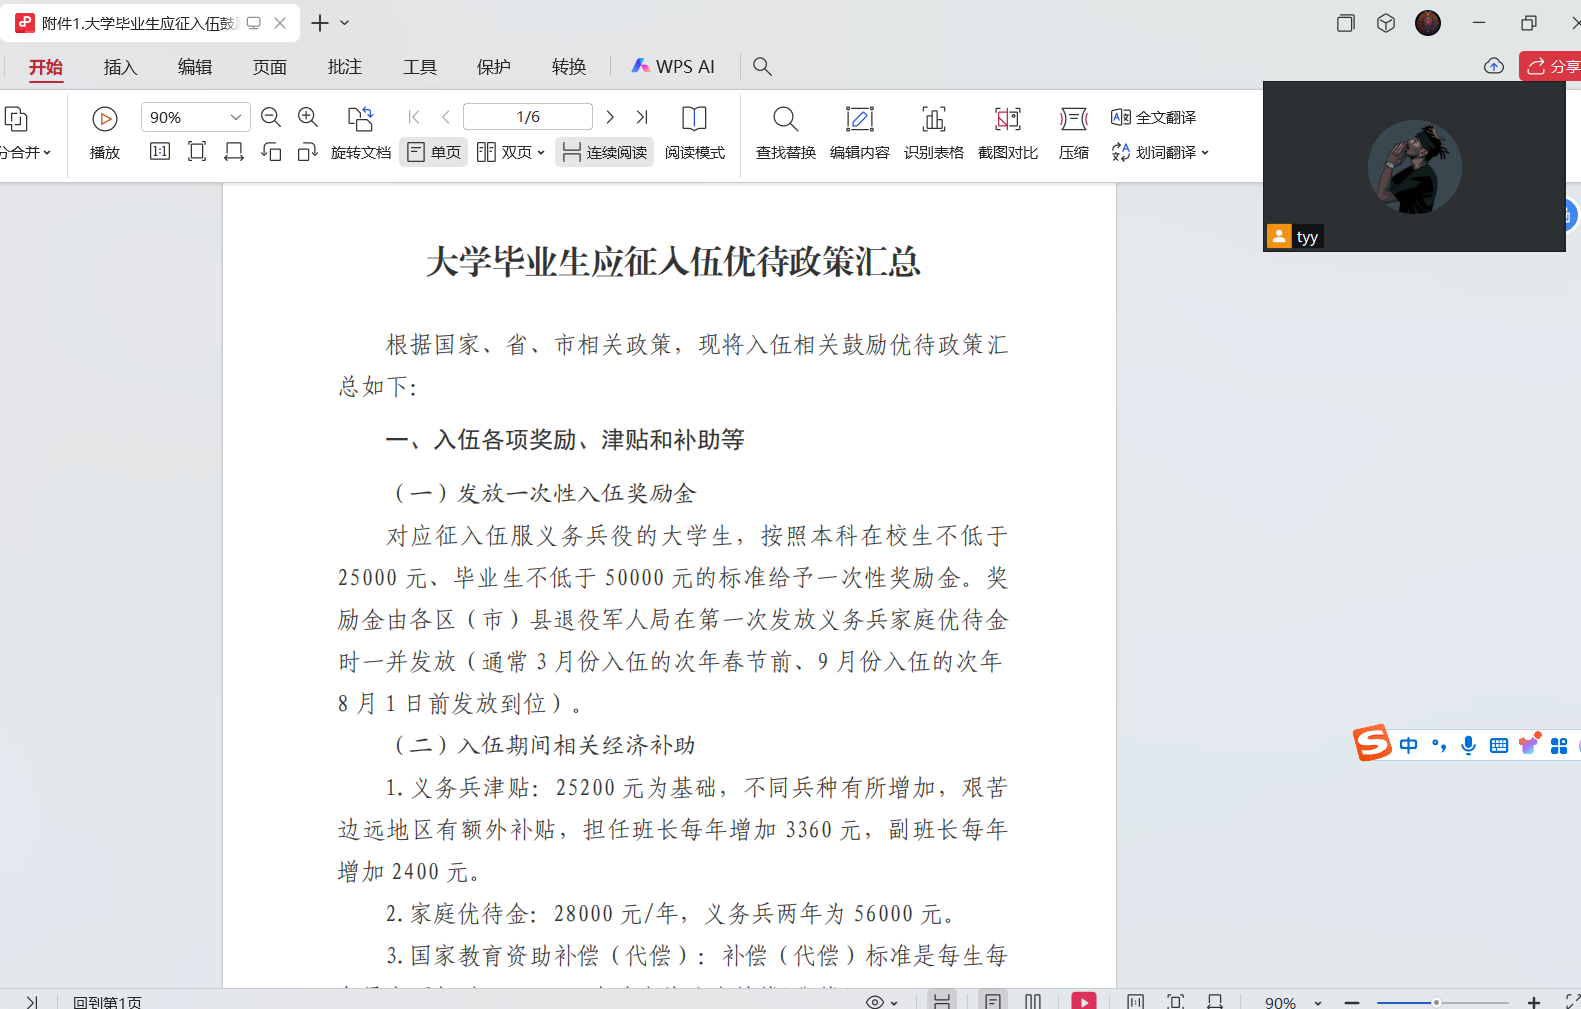Set actual size 1:1 view
The image size is (1581, 1009).
click(160, 151)
